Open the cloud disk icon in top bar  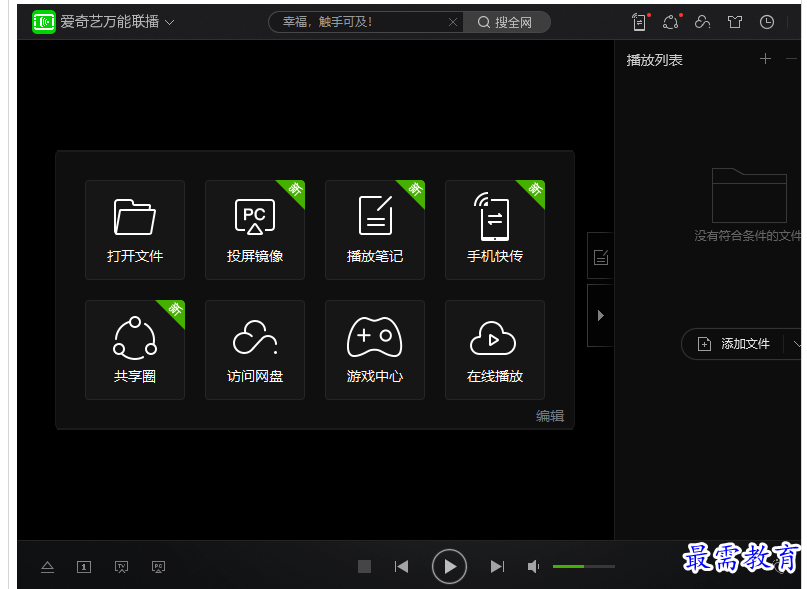(x=703, y=22)
